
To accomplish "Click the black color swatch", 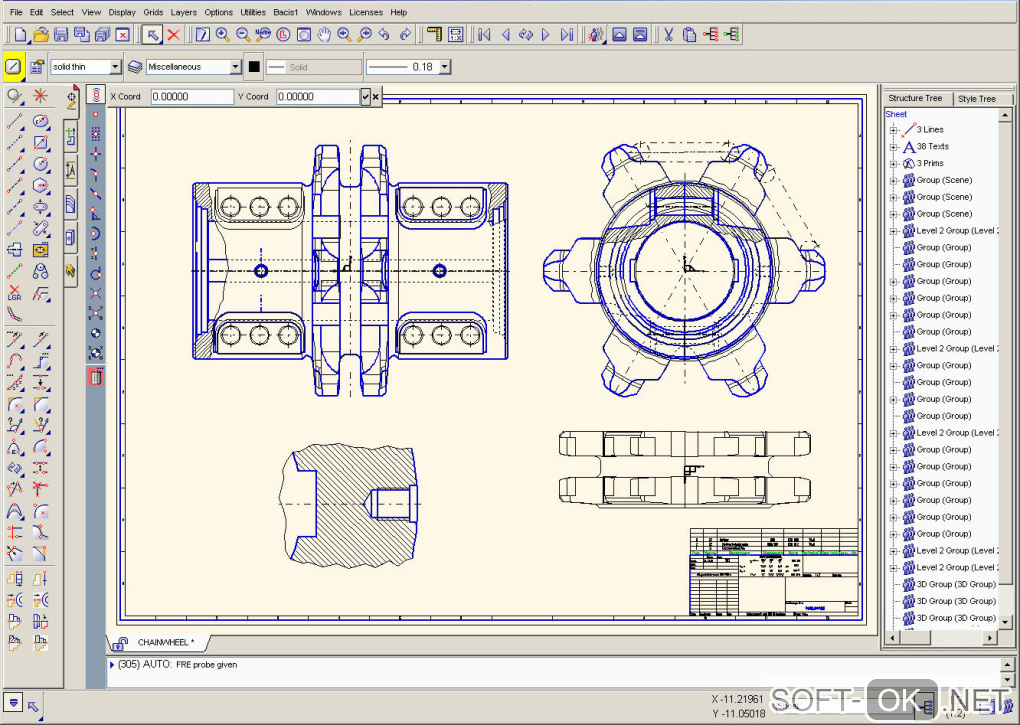I will pos(254,67).
